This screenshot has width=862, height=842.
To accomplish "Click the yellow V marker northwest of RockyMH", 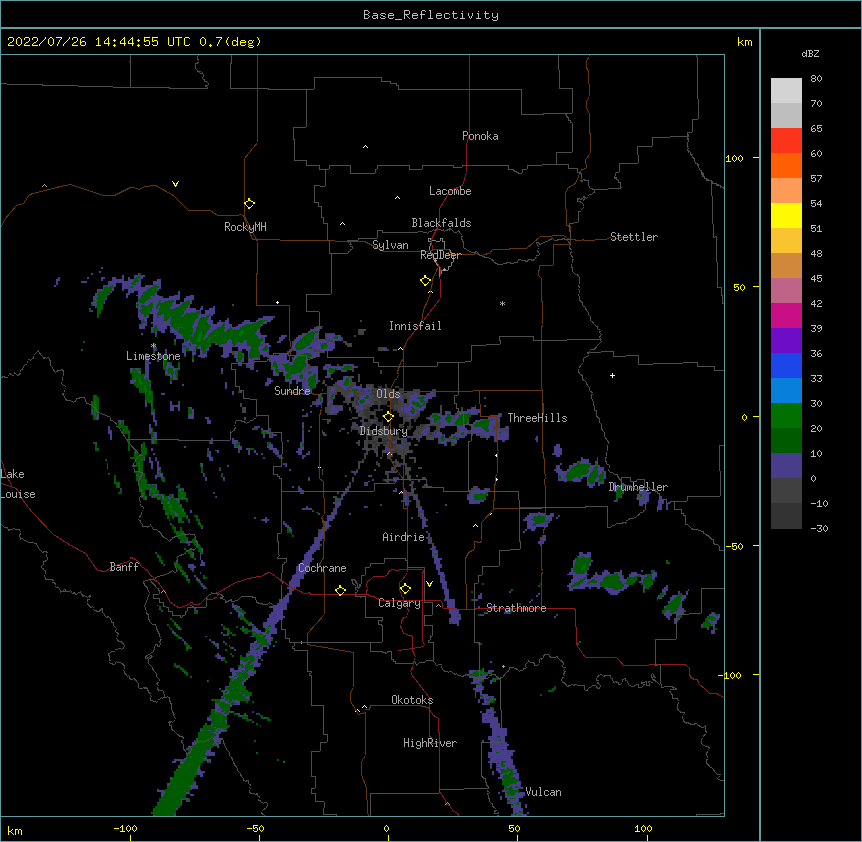I will (x=175, y=184).
